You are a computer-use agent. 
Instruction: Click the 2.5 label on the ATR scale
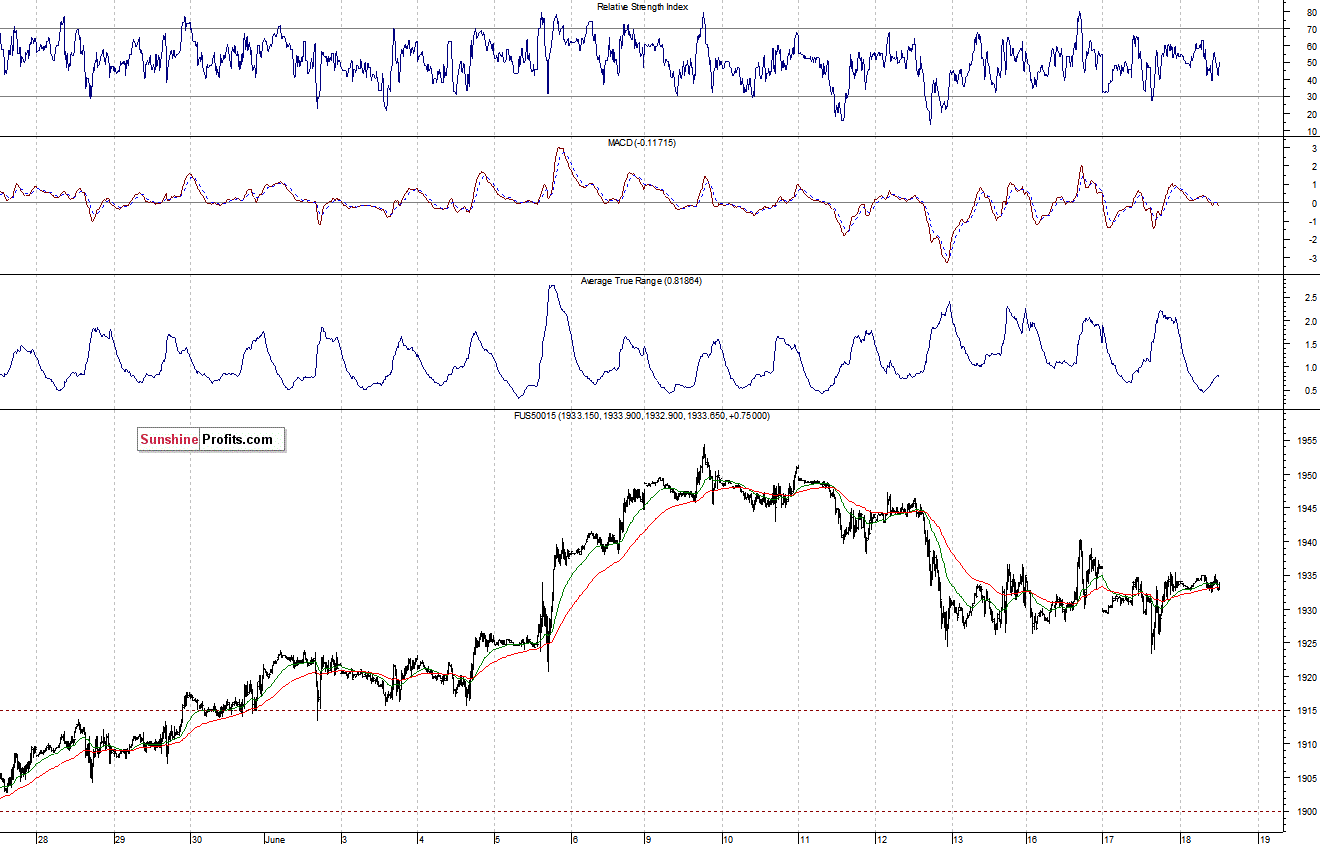coord(1311,298)
